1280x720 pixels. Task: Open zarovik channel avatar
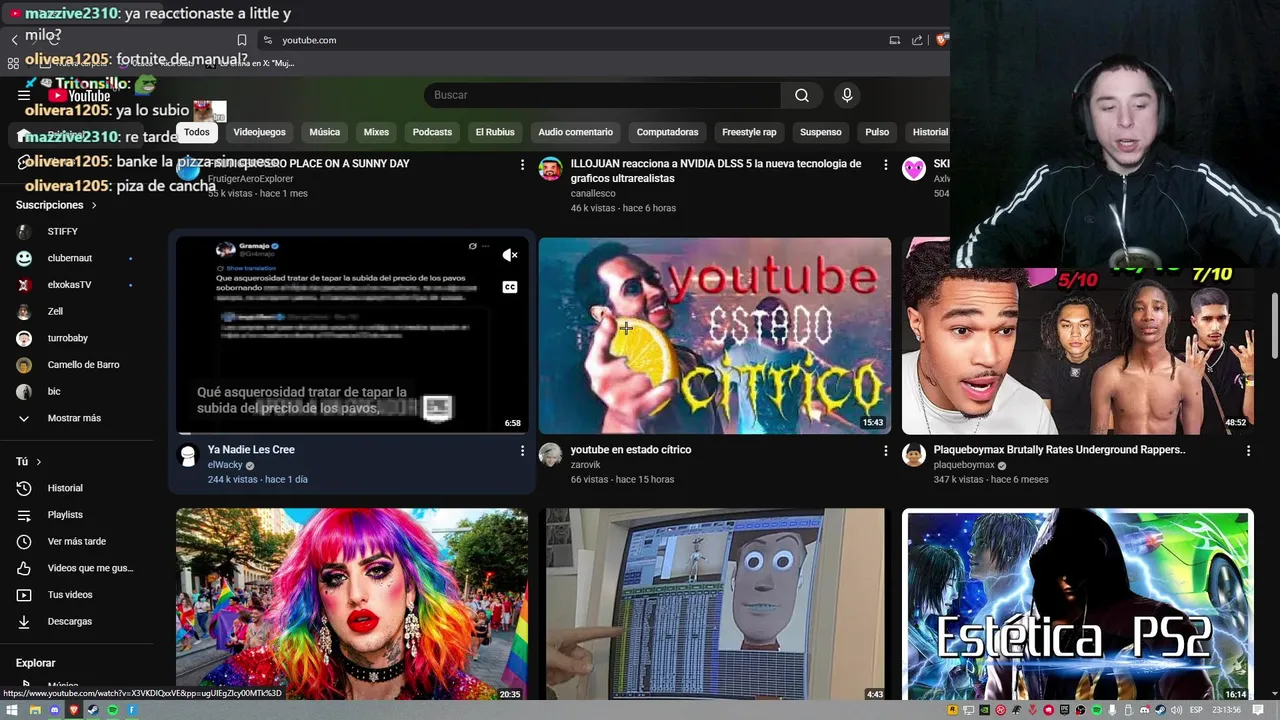(x=551, y=456)
